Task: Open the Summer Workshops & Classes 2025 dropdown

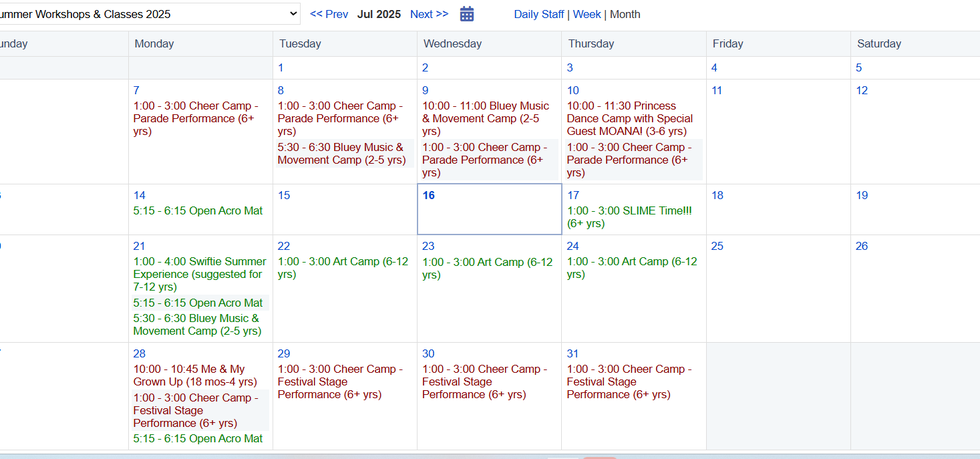Action: tap(149, 14)
